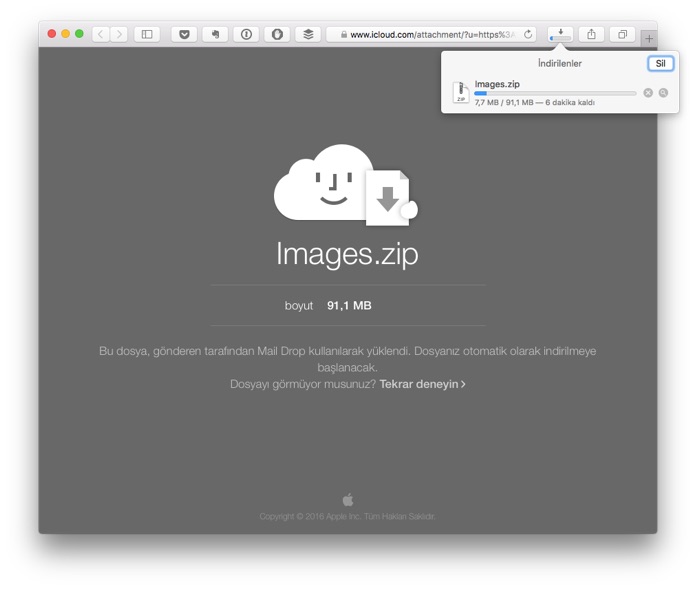Image resolution: width=700 pixels, height=589 pixels.
Task: Toggle the downloads popover button
Action: click(561, 34)
